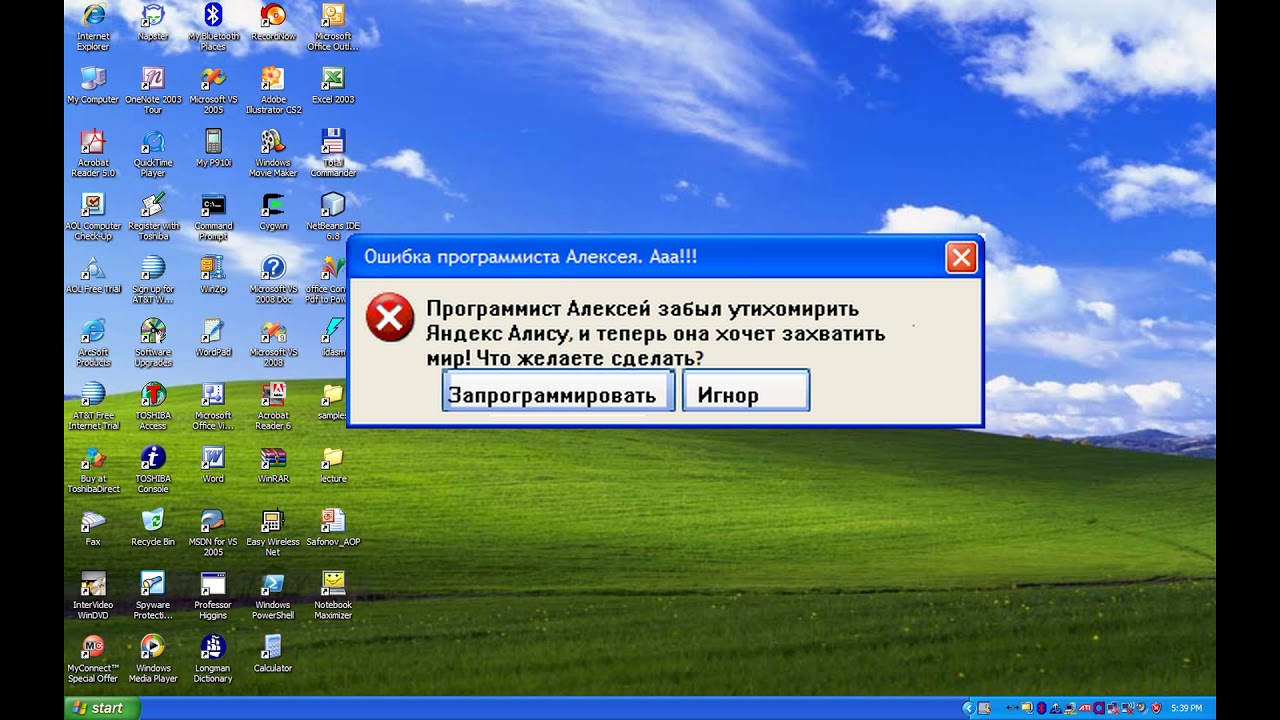Click the Bluetooth tray icon
This screenshot has width=1280, height=720.
tap(1041, 708)
